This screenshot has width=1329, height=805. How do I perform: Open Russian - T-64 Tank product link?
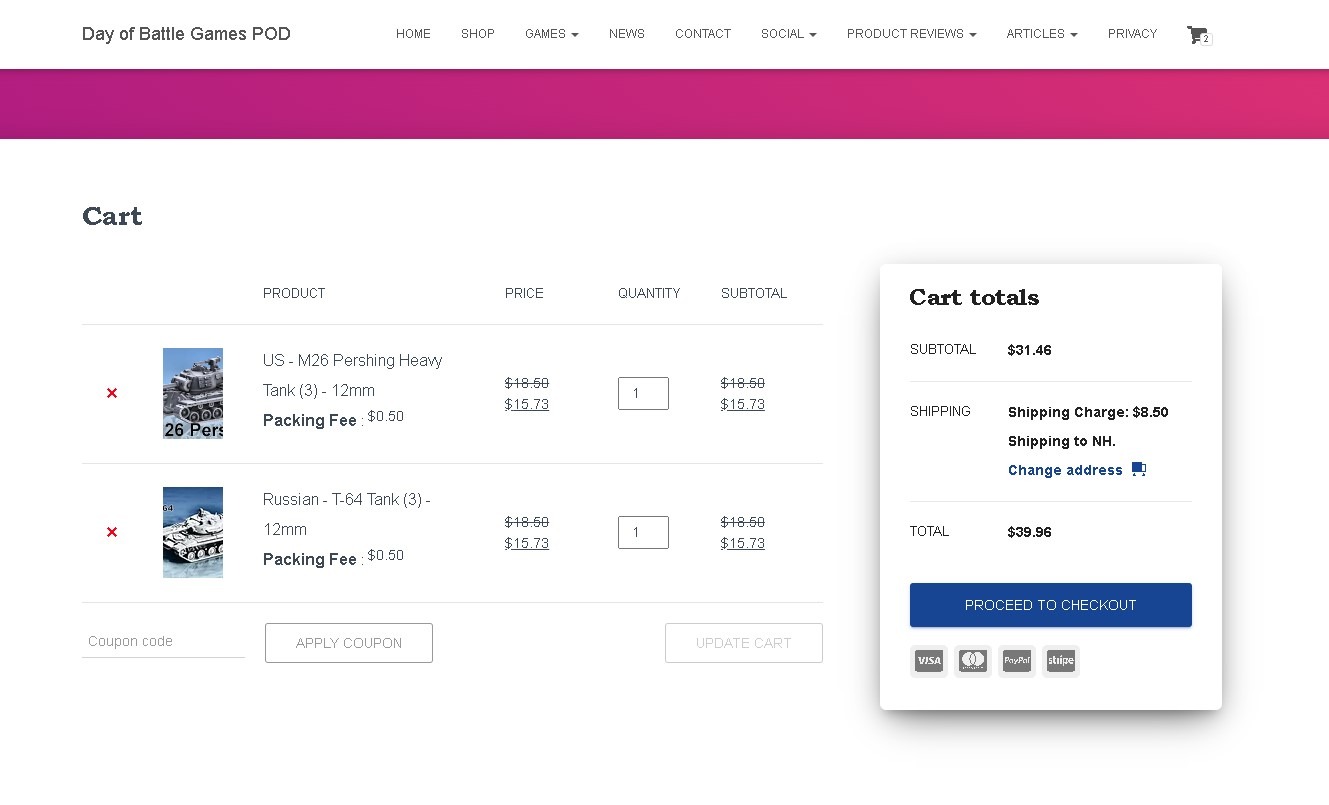coord(346,514)
